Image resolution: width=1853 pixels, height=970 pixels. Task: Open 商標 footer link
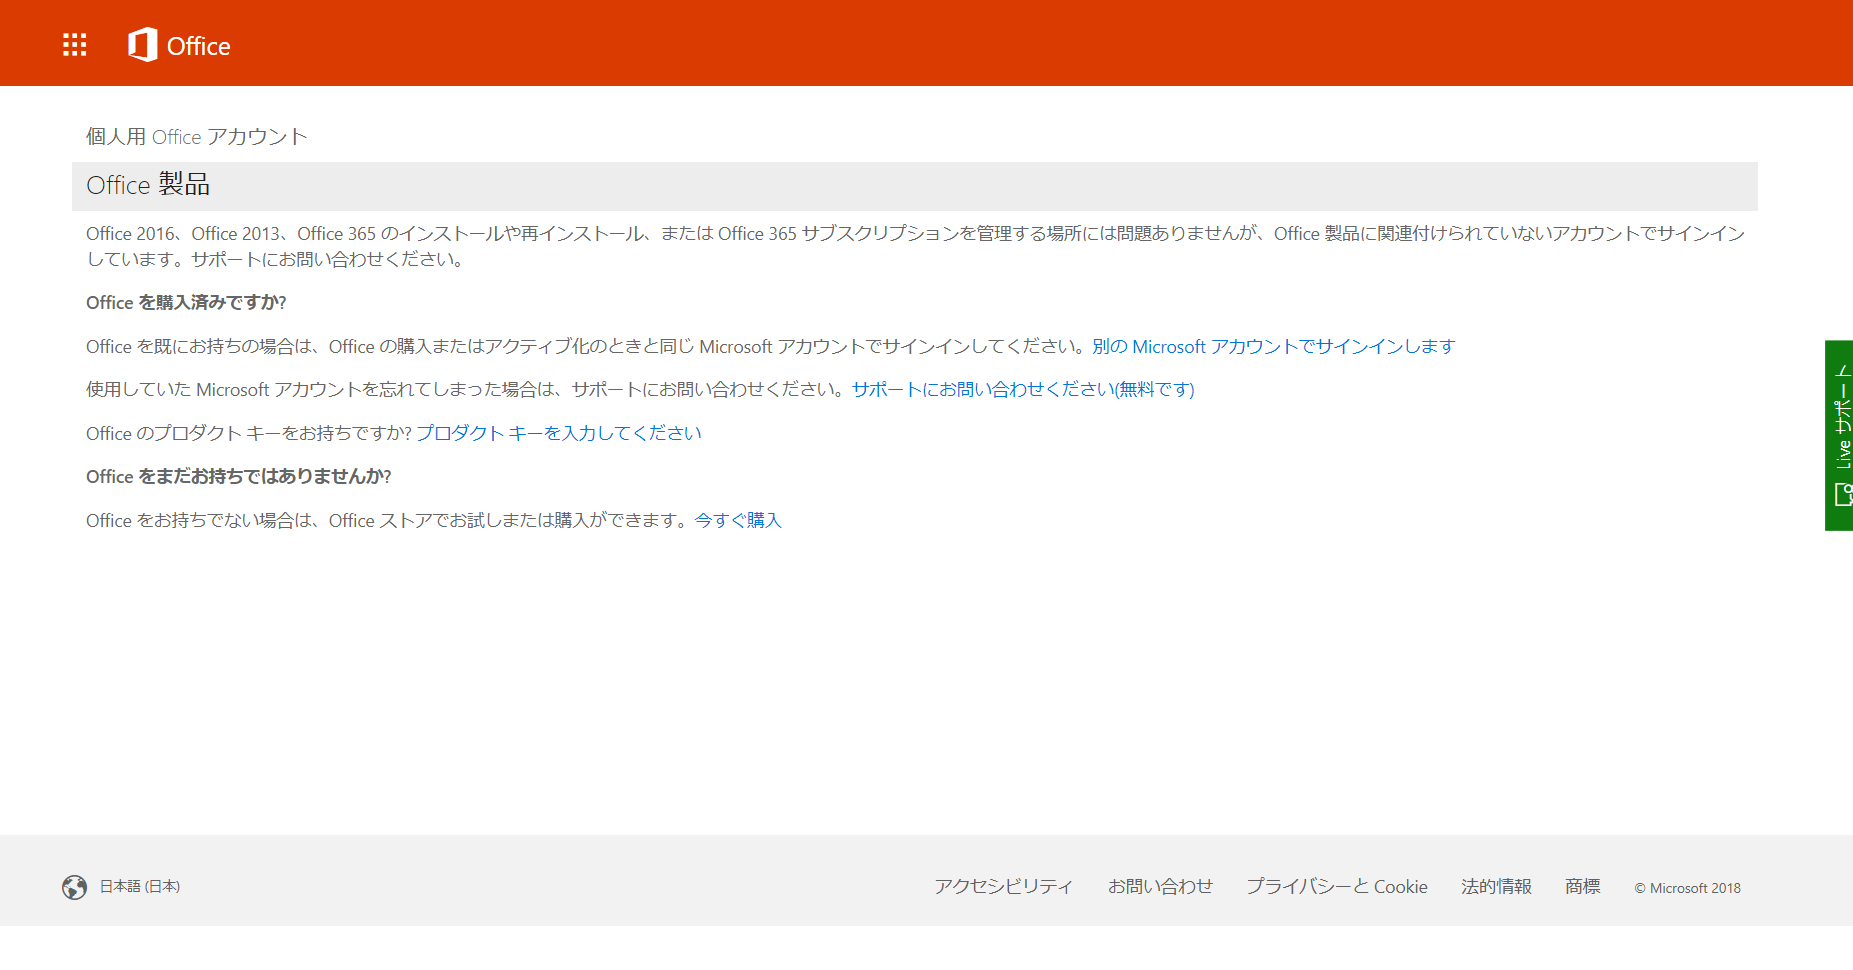pos(1582,886)
